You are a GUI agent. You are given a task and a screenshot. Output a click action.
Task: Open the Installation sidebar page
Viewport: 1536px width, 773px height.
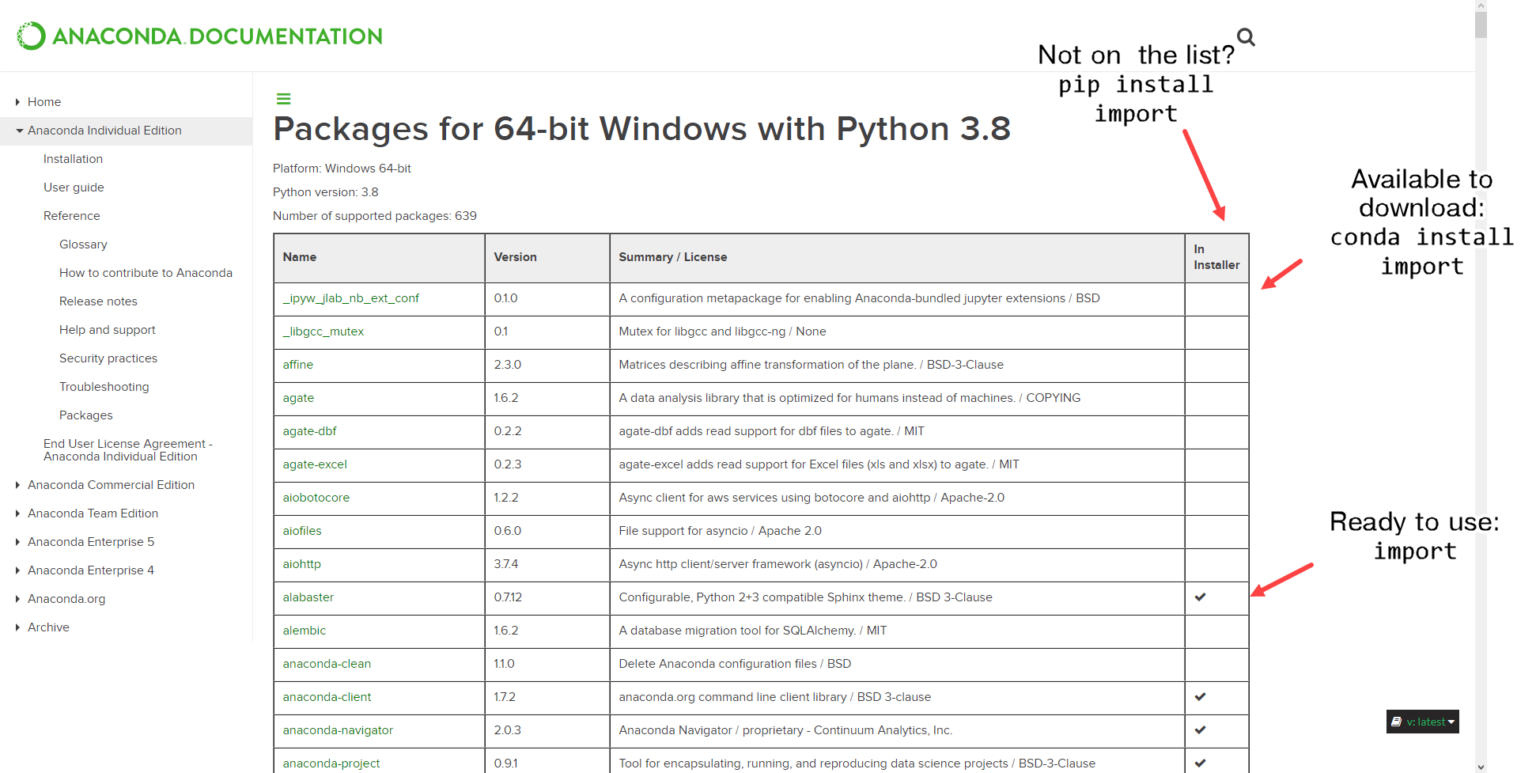[73, 159]
